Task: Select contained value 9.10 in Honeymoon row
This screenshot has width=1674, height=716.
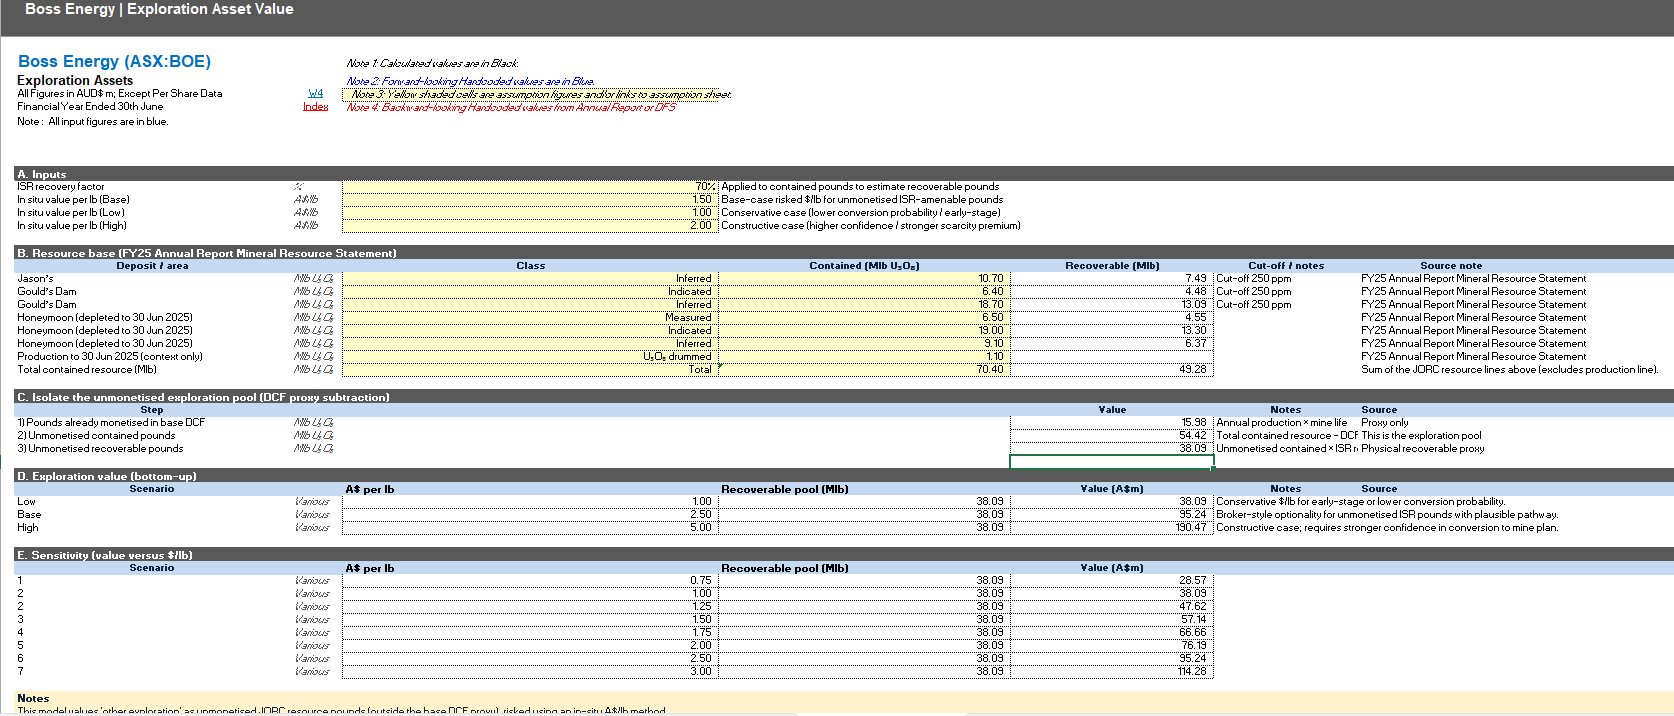Action: 864,343
